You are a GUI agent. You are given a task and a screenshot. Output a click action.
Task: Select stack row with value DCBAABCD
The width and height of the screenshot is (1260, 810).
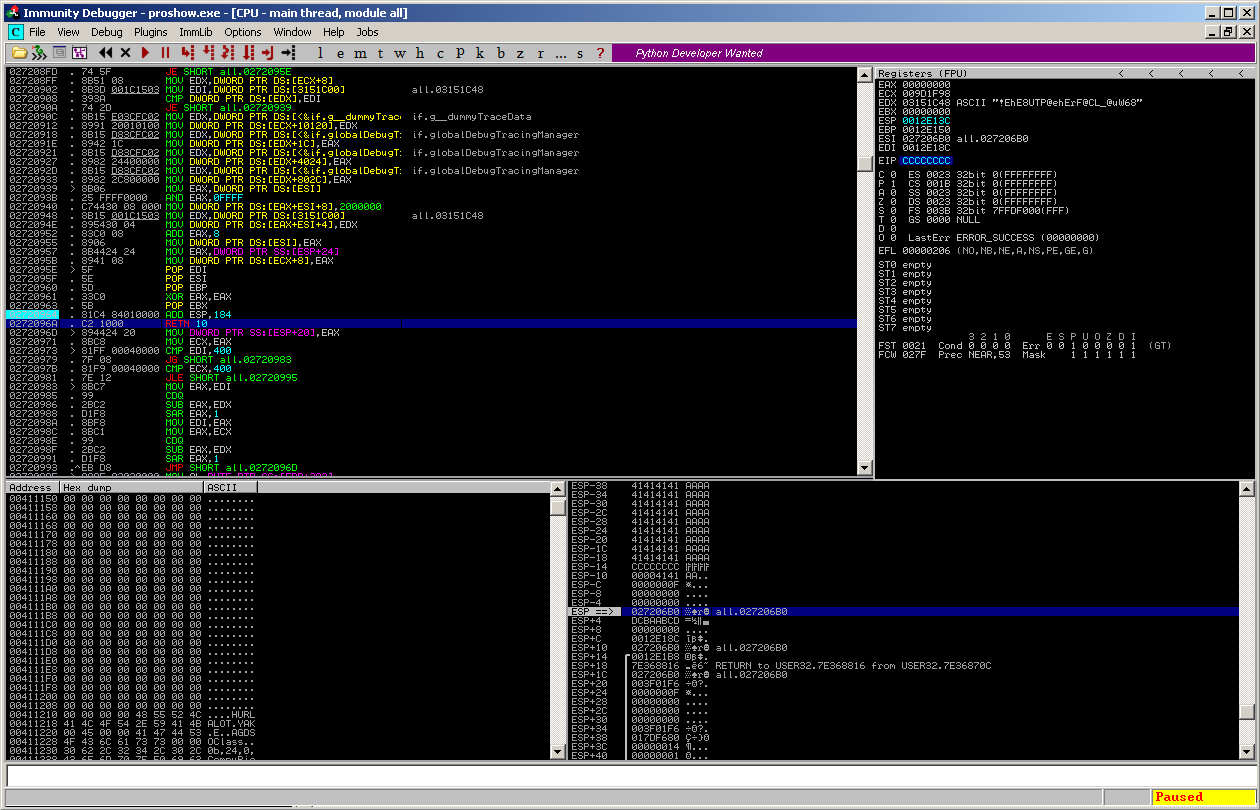[903, 620]
